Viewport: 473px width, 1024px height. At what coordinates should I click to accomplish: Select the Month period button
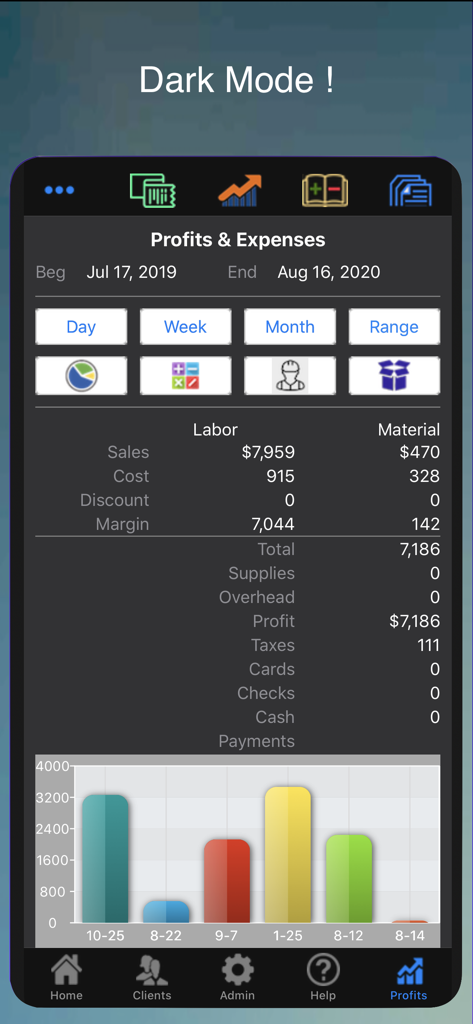[290, 327]
